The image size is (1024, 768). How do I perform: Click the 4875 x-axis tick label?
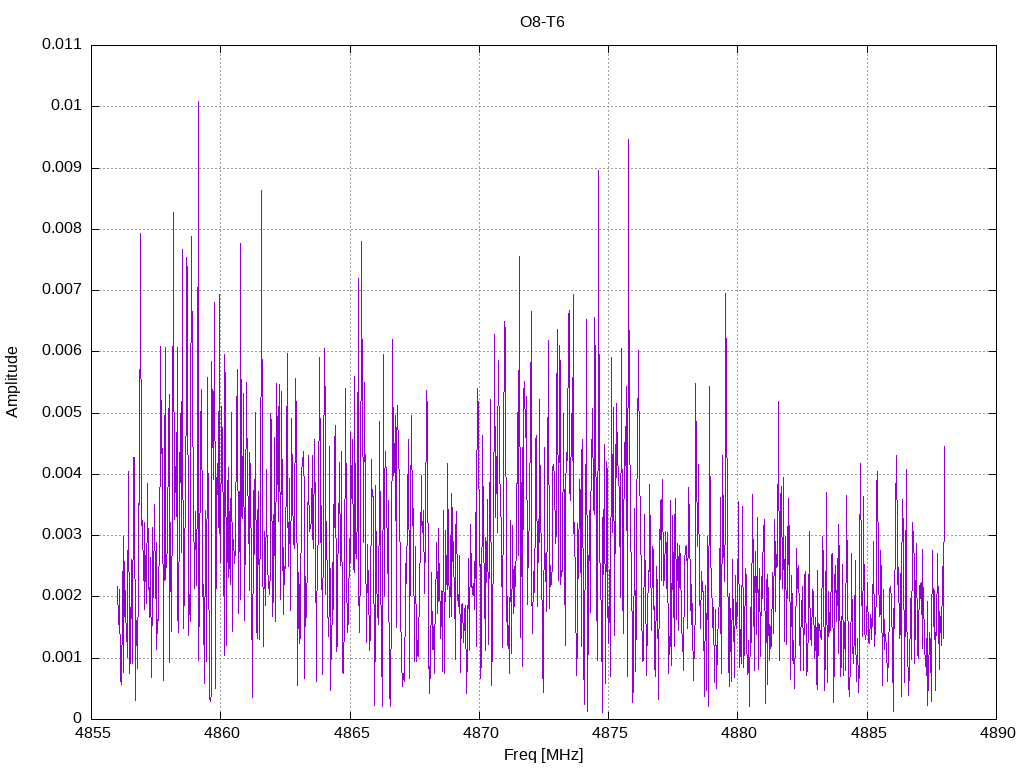[610, 733]
